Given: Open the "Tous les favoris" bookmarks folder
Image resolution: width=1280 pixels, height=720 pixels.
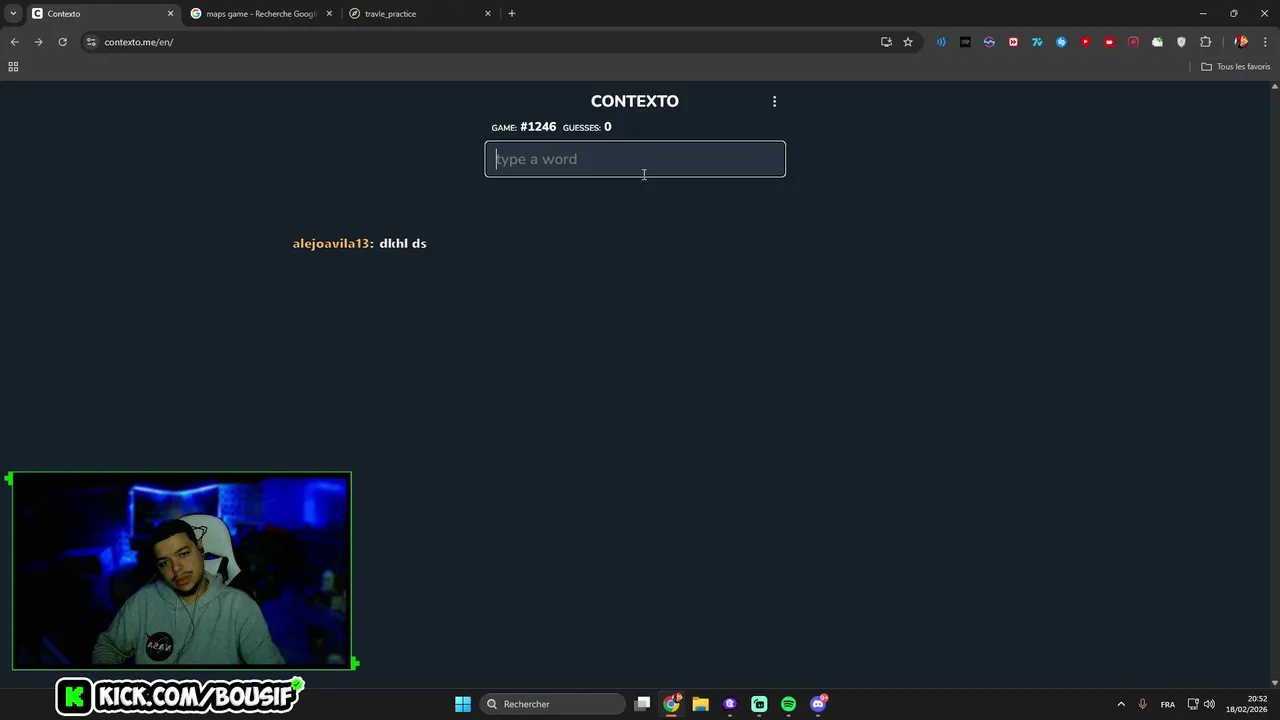Looking at the screenshot, I should coord(1236,67).
